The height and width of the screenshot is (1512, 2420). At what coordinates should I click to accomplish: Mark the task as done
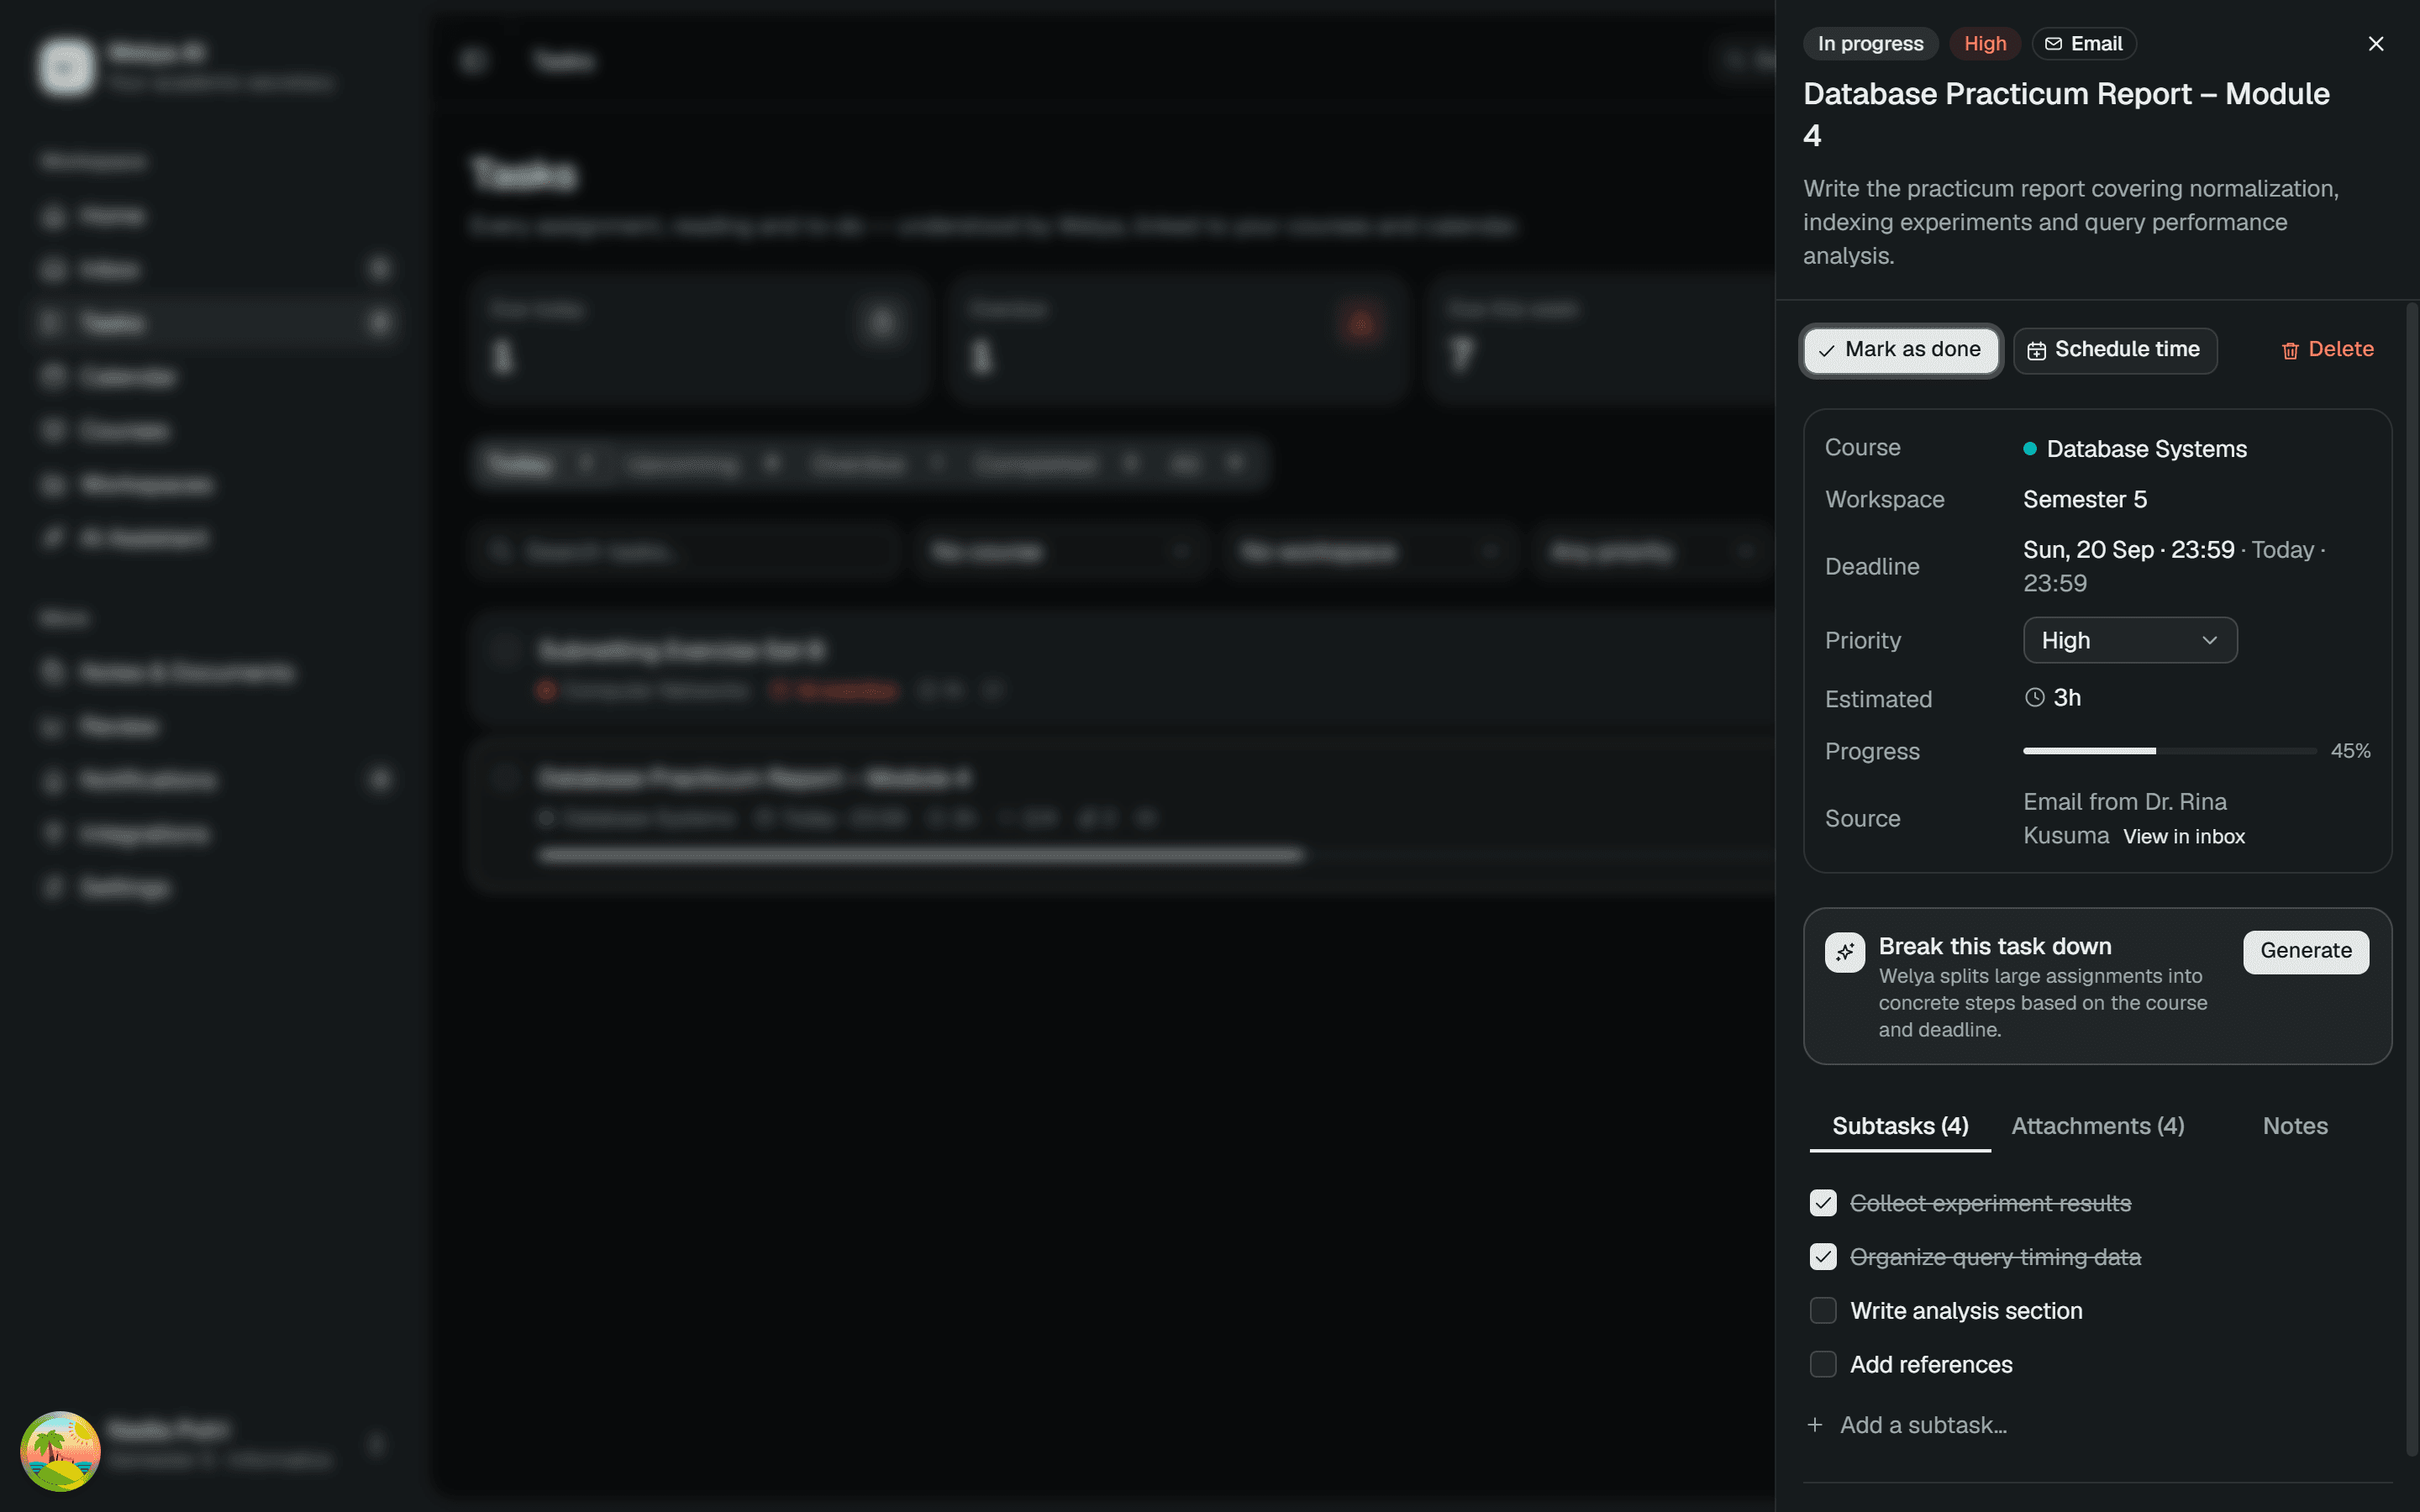pos(1900,350)
